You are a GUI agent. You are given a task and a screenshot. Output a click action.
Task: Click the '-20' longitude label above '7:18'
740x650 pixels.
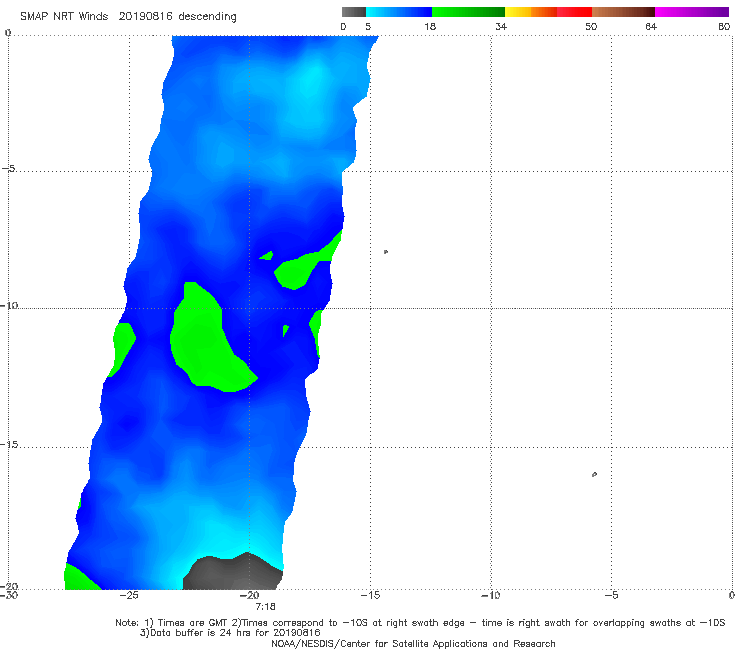[250, 595]
